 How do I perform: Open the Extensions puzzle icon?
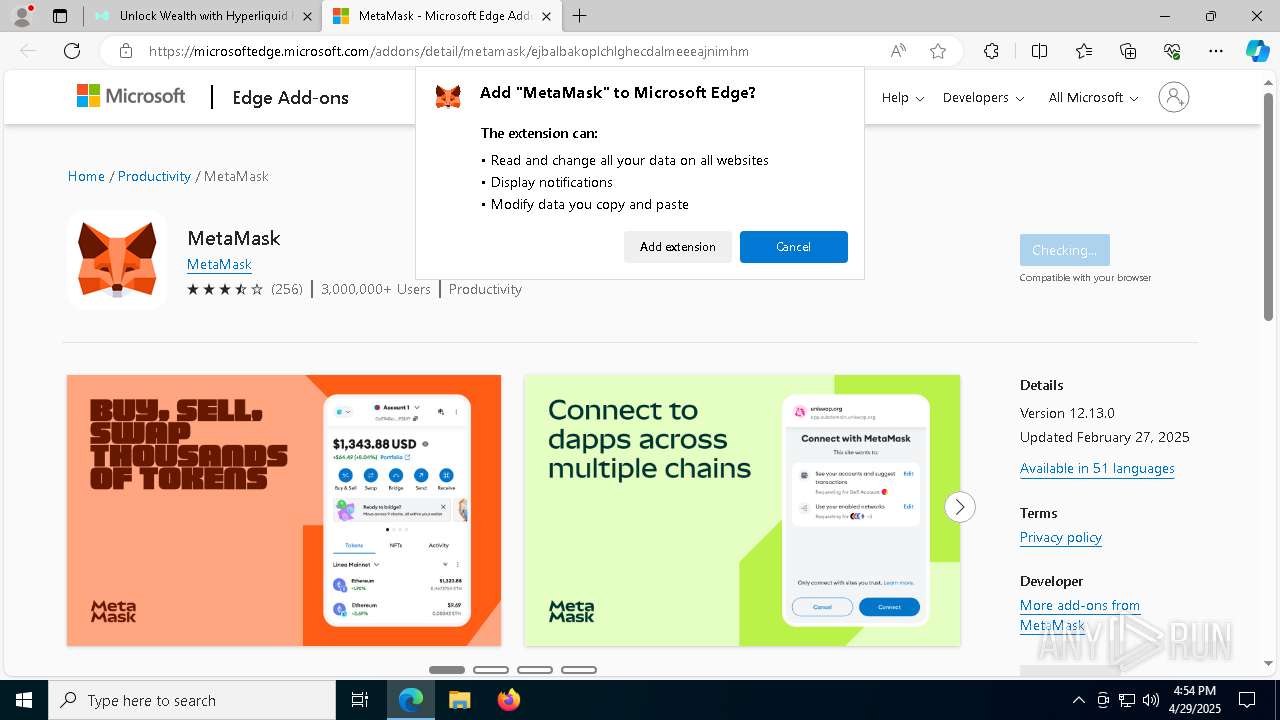[991, 51]
